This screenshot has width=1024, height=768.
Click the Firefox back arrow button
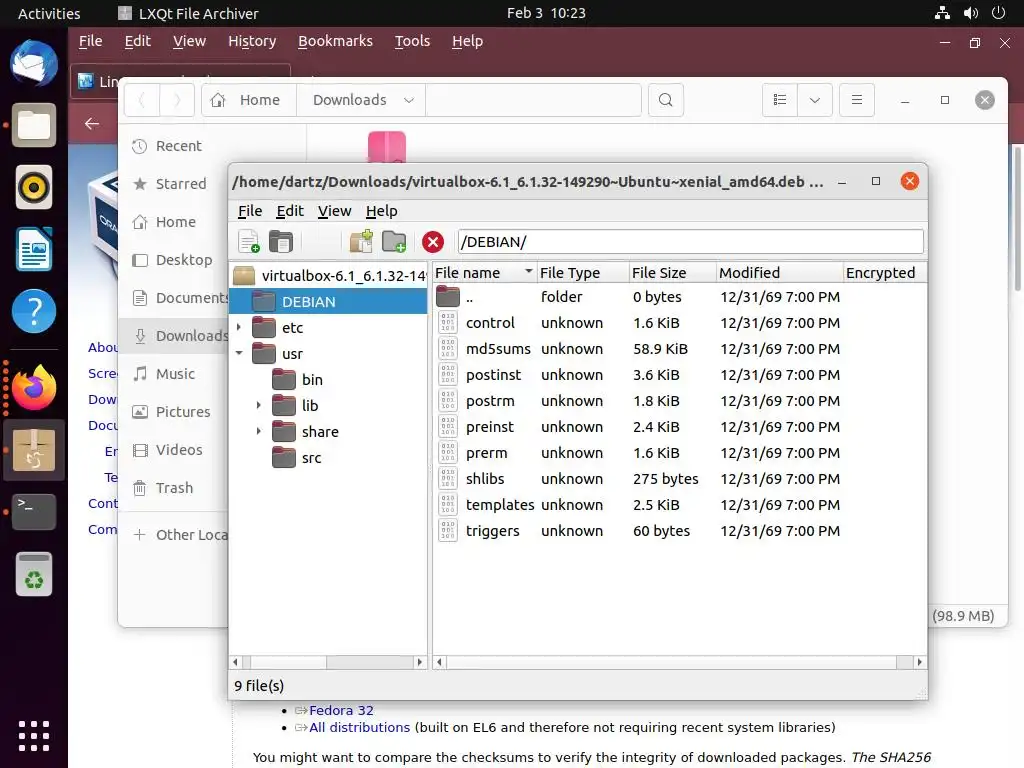pos(92,123)
